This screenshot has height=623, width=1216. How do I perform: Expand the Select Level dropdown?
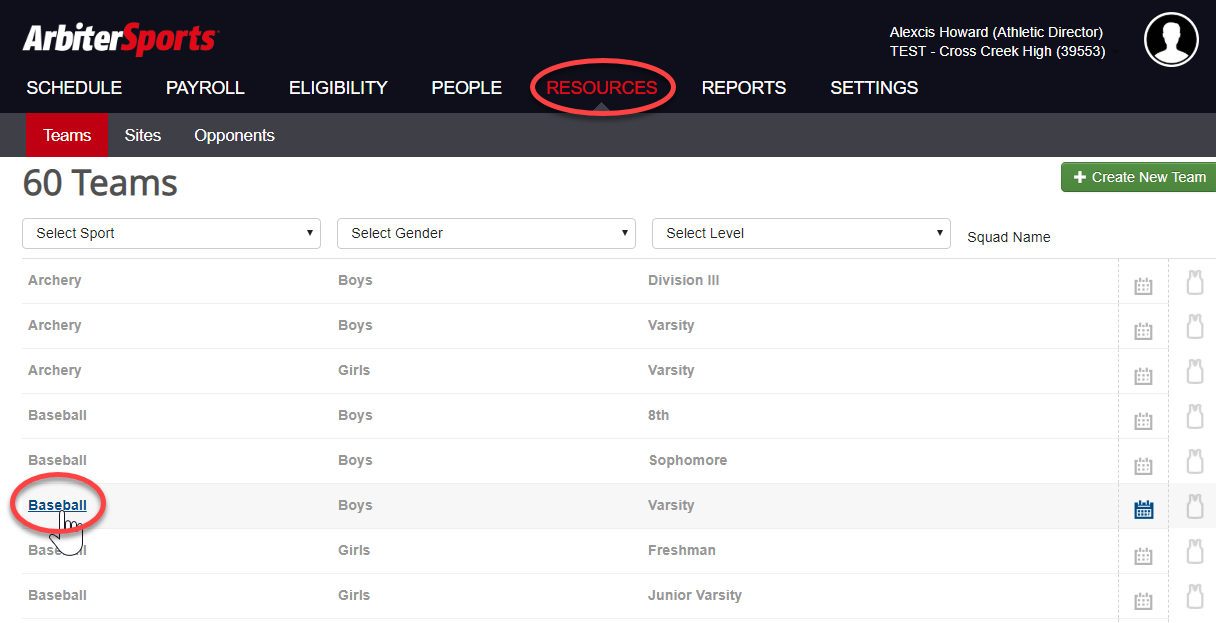(801, 233)
